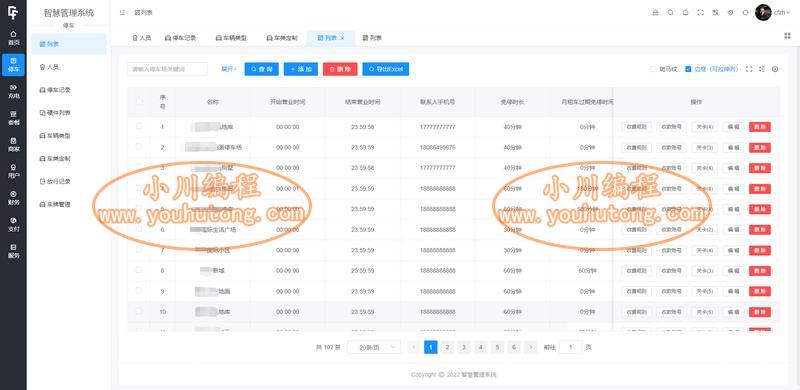Viewport: 800px width, 390px height.
Task: Select the checkbox for row 7
Action: pyautogui.click(x=139, y=250)
